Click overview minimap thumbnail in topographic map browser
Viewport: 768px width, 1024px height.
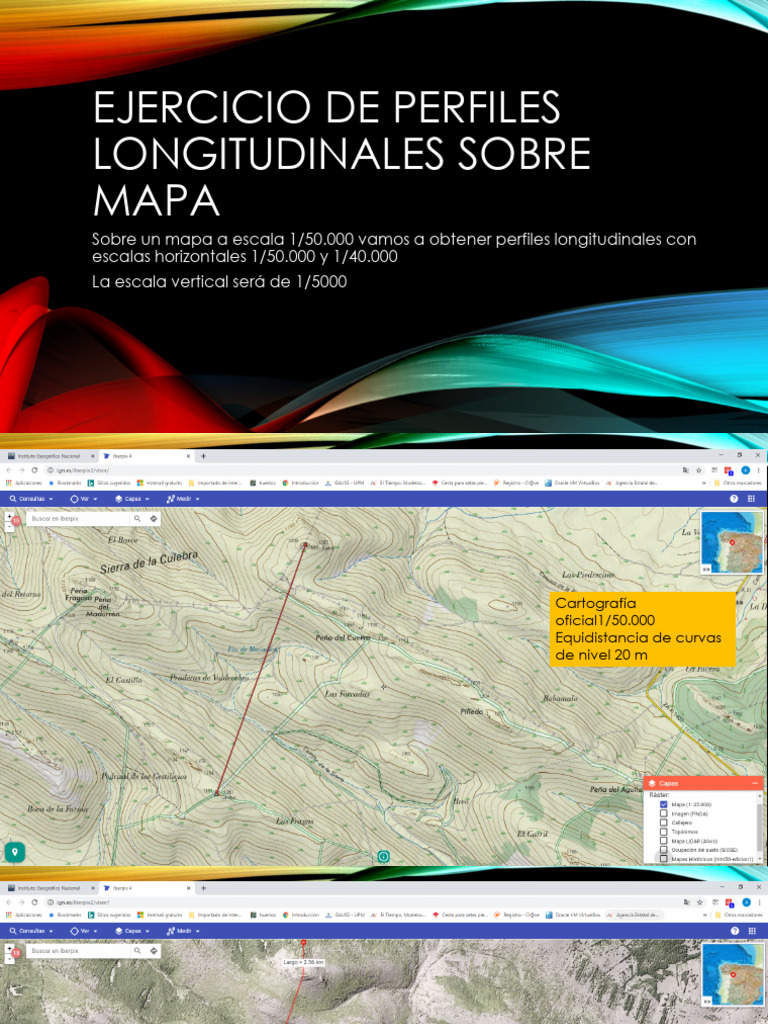click(x=732, y=543)
